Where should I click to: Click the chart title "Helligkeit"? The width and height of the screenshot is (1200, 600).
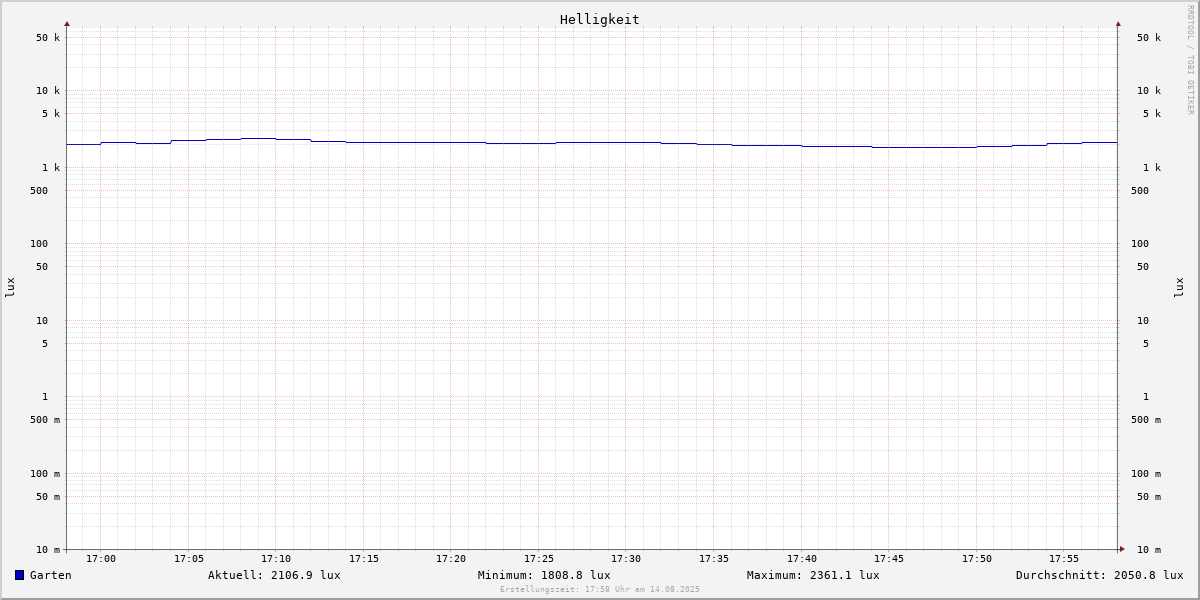pos(600,19)
